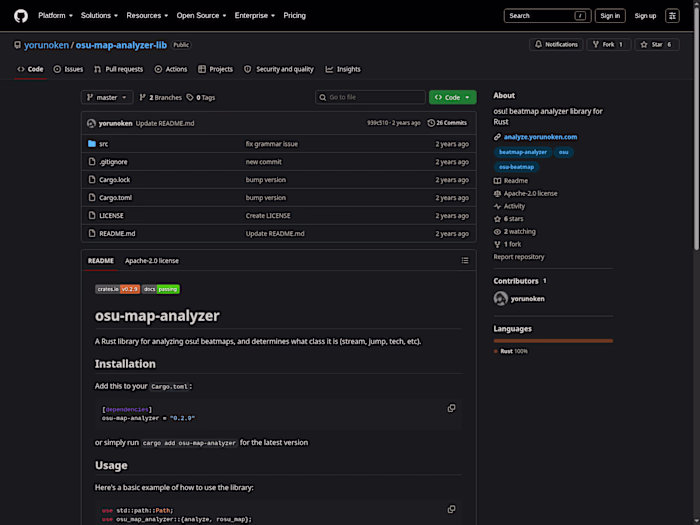This screenshot has height=525, width=700.
Task: Click the repository icon before yorunoken
Action: pos(17,45)
